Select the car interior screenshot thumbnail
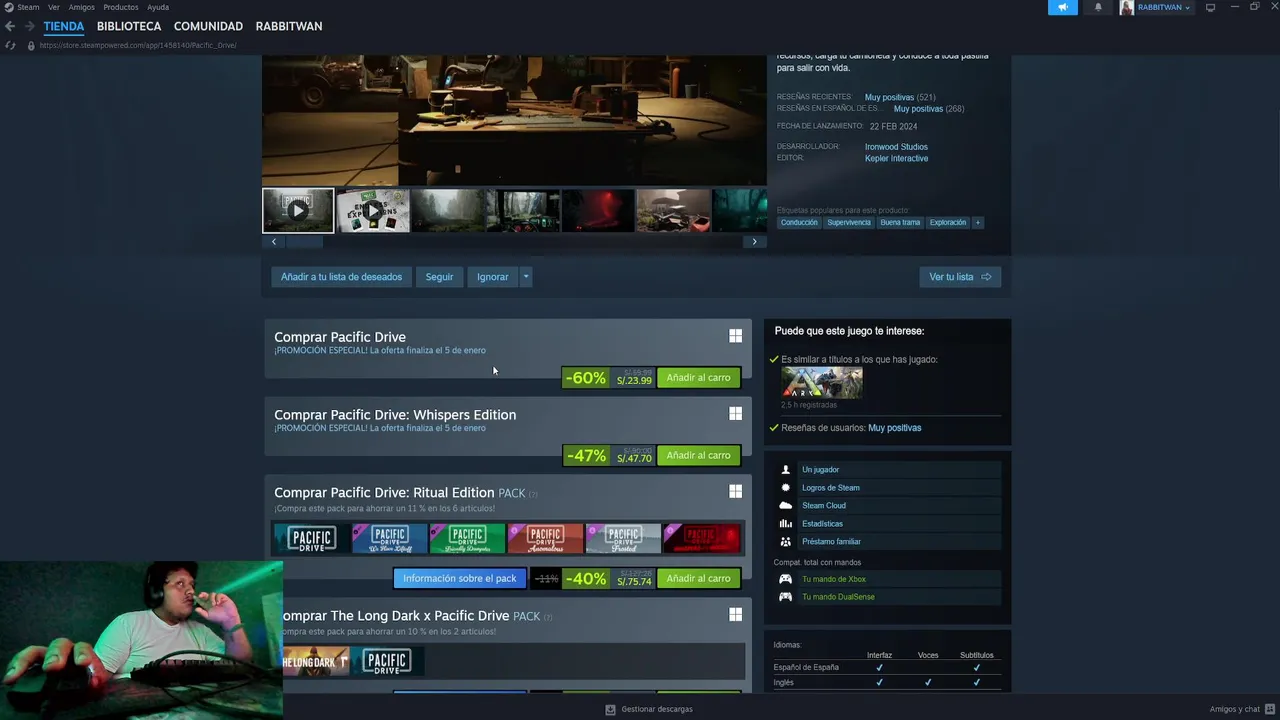The image size is (1280, 720). click(x=523, y=210)
